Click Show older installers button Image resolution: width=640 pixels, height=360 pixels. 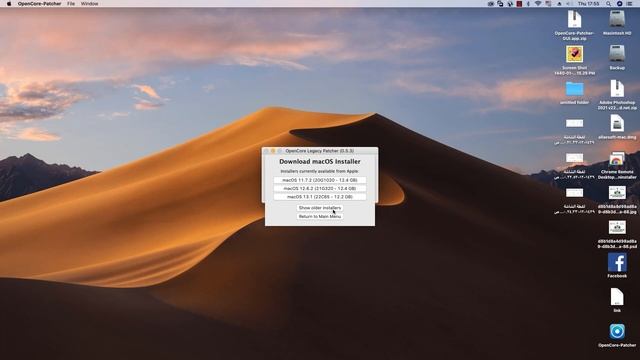pos(320,208)
